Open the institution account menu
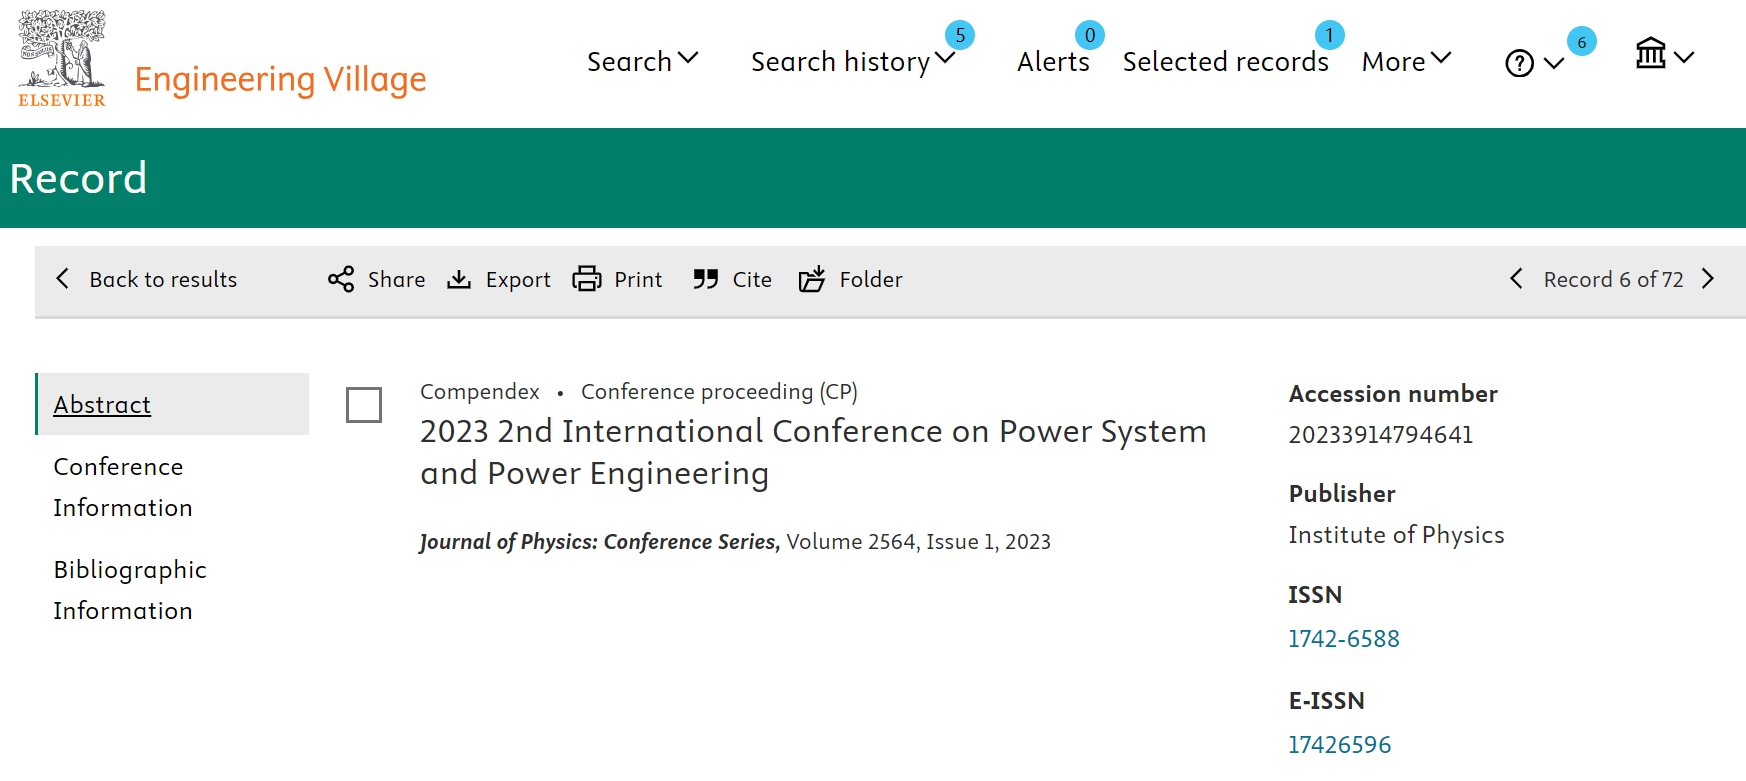The height and width of the screenshot is (781, 1746). pyautogui.click(x=1663, y=55)
